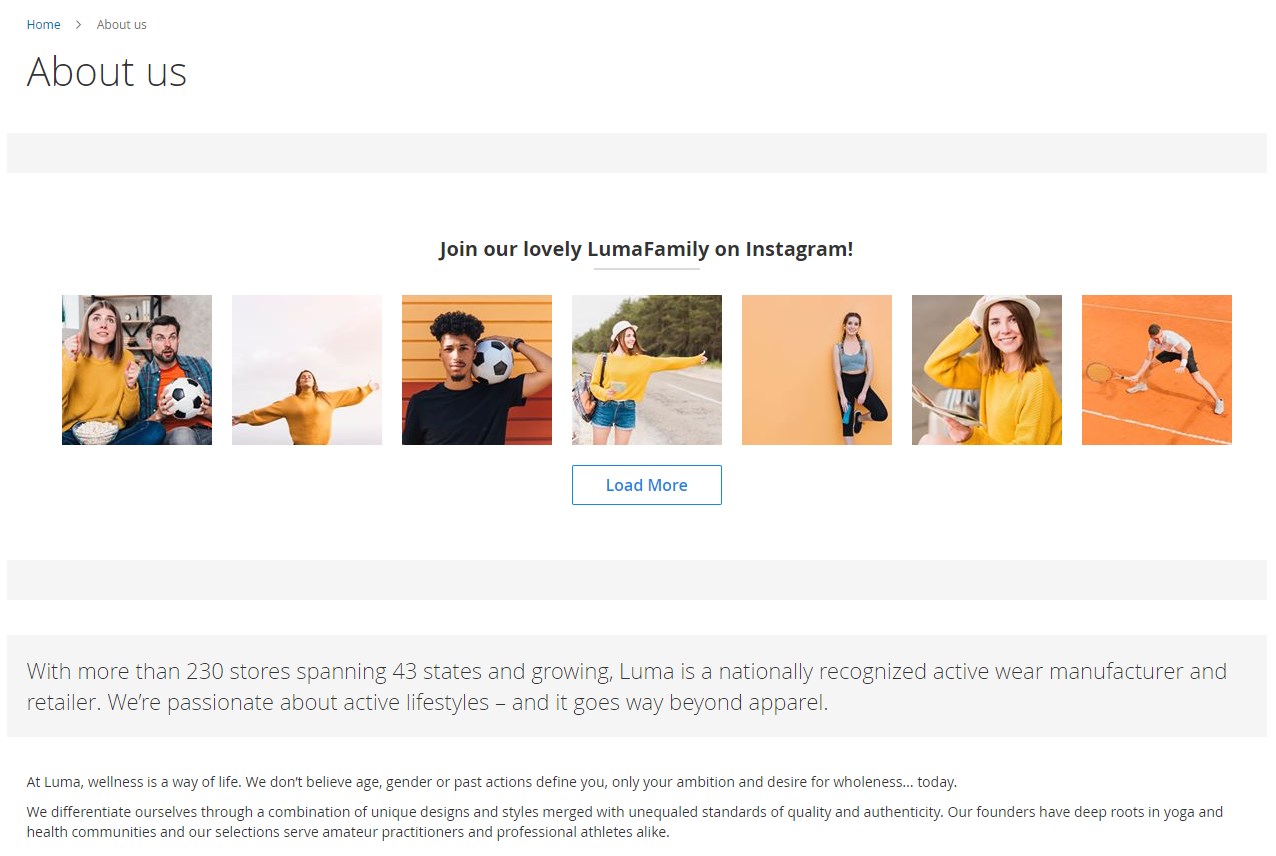Open photo of hitchhiking woman on the road
Image resolution: width=1276 pixels, height=856 pixels.
647,370
